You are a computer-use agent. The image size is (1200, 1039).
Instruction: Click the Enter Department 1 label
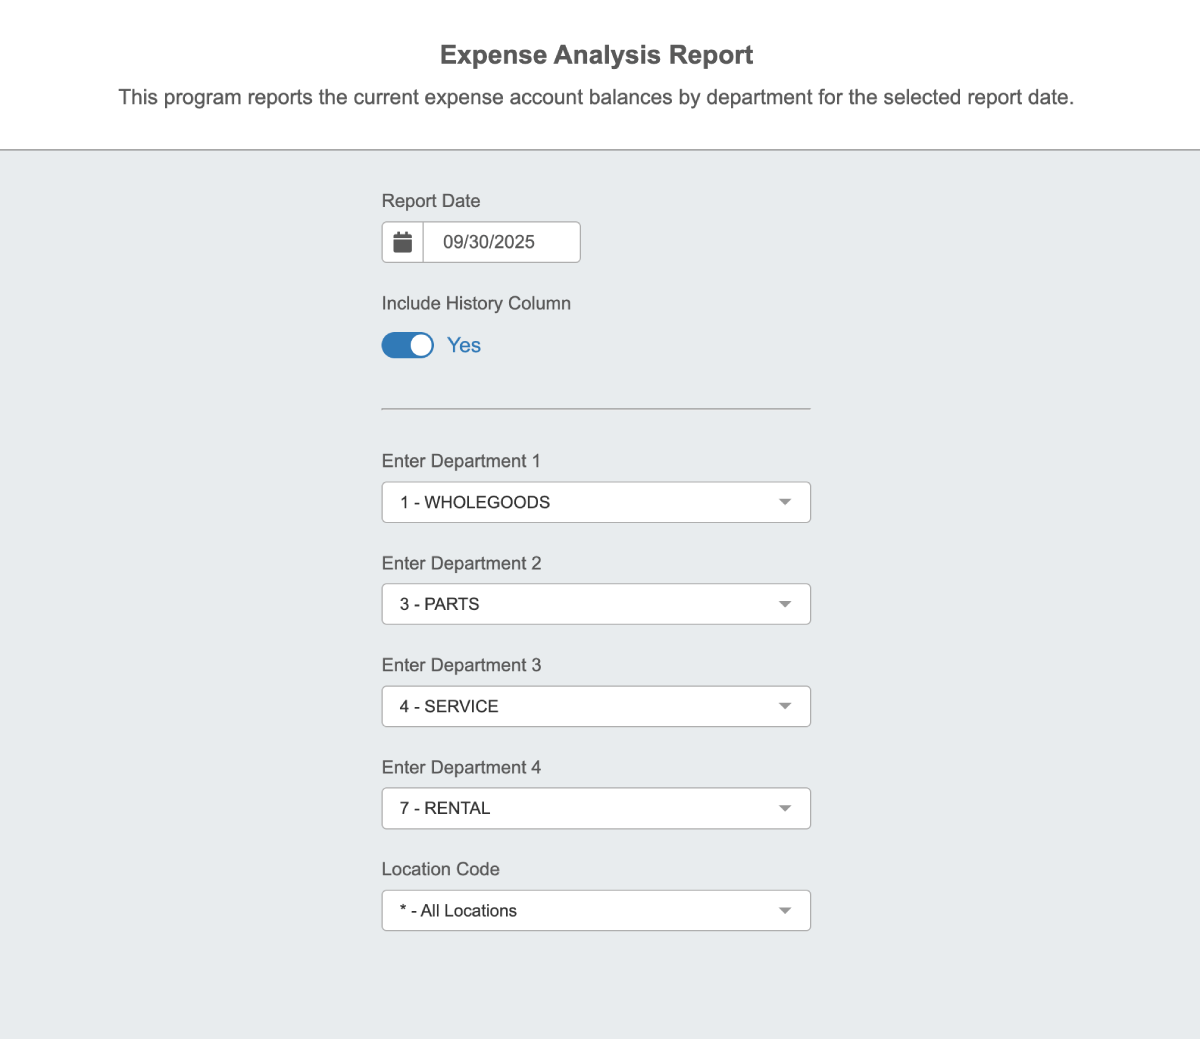tap(461, 461)
